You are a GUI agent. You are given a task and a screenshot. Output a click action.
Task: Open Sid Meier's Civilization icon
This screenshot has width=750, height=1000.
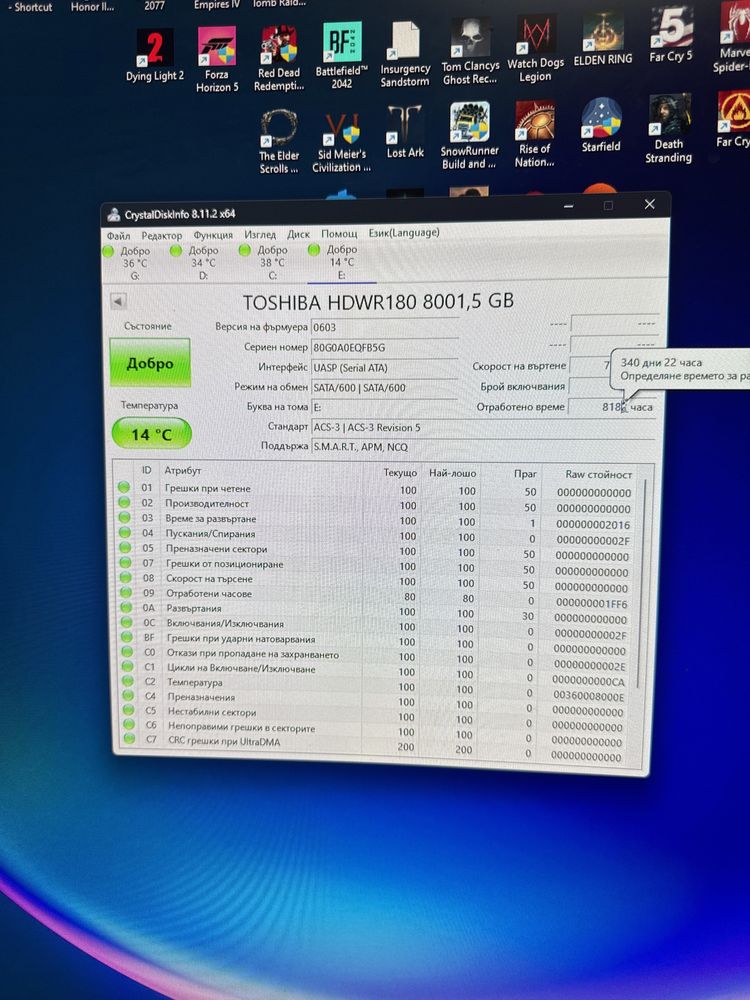pos(341,142)
